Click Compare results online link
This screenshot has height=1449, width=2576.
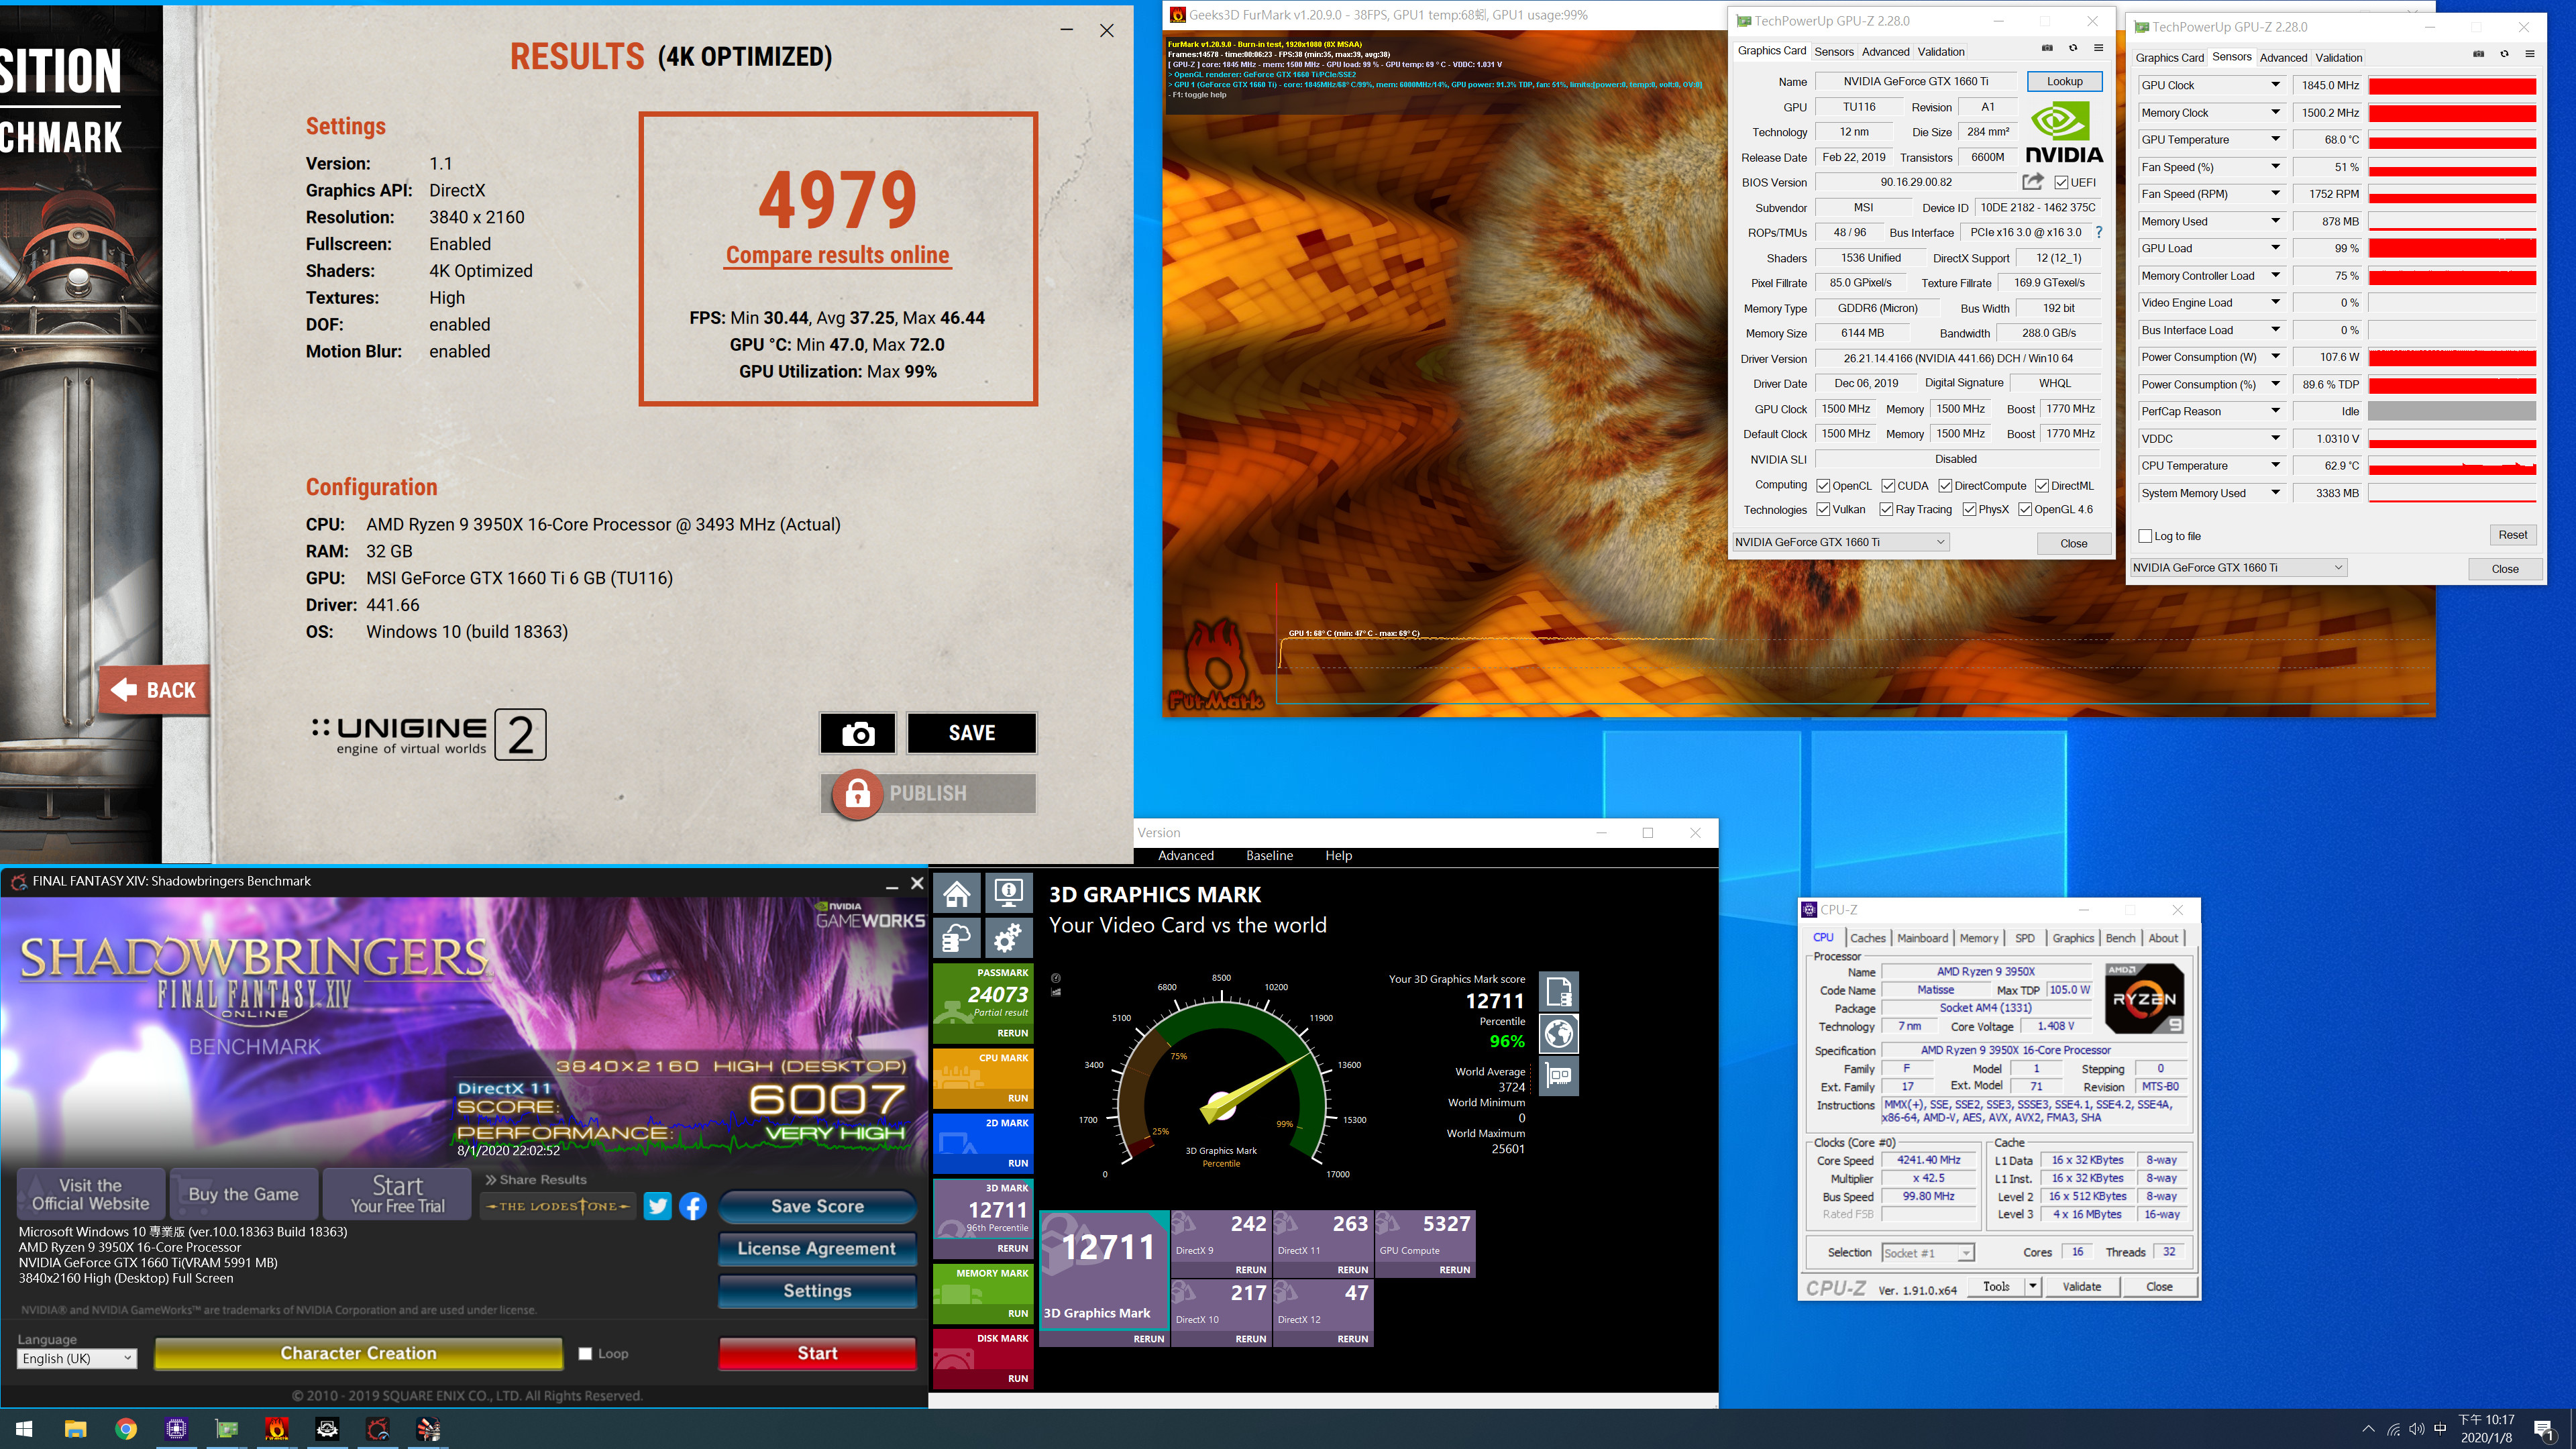click(837, 255)
